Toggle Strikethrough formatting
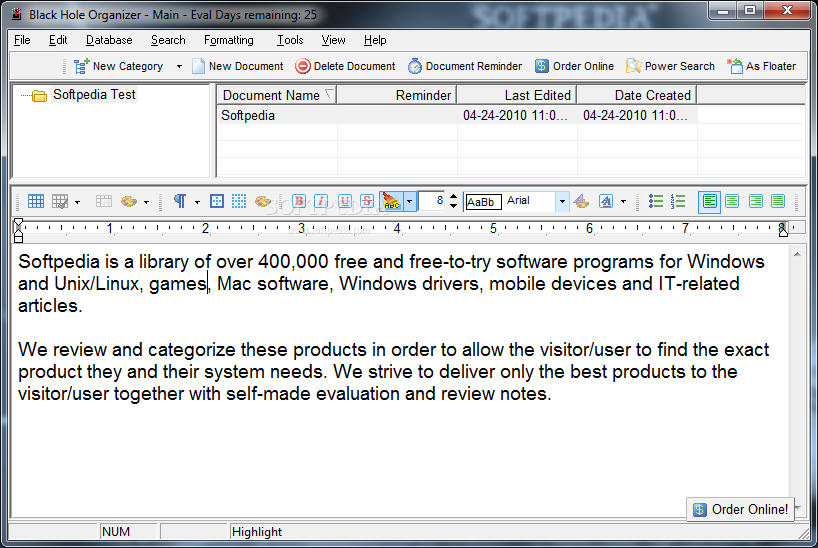818x548 pixels. 367,201
